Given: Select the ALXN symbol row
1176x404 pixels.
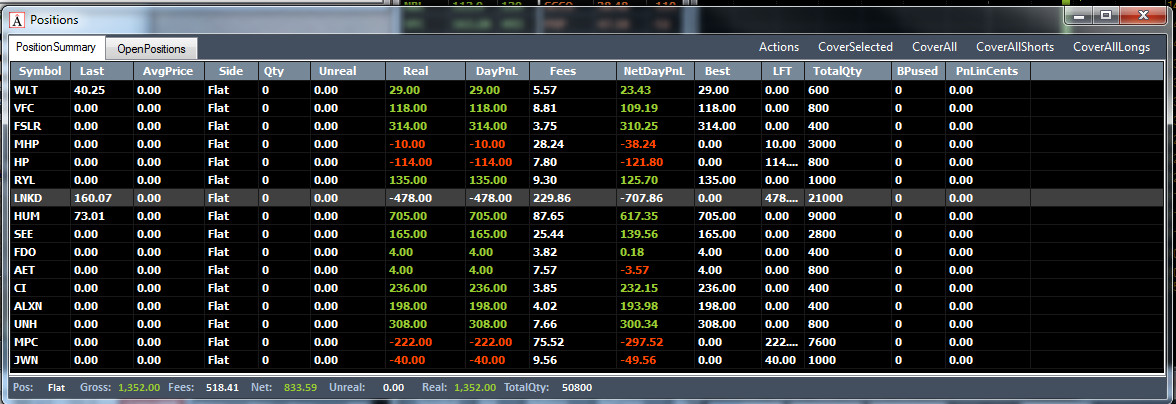Looking at the screenshot, I should (588, 306).
